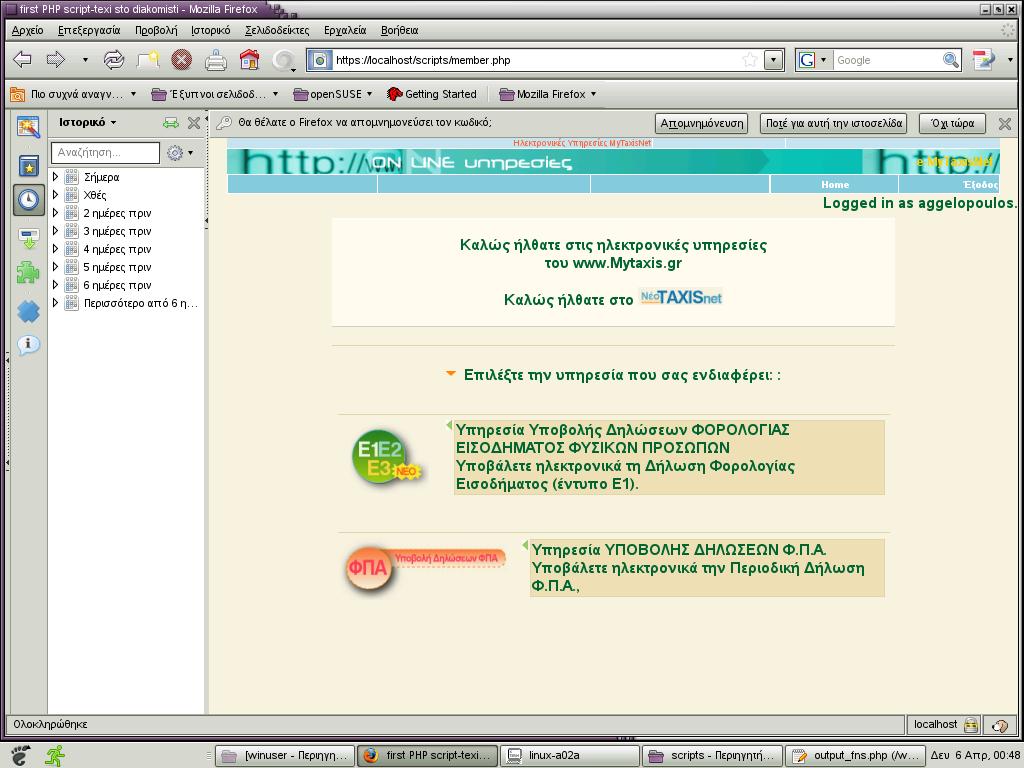Viewport: 1024px width, 768px height.
Task: Open the history view options gear dropdown
Action: (x=180, y=153)
